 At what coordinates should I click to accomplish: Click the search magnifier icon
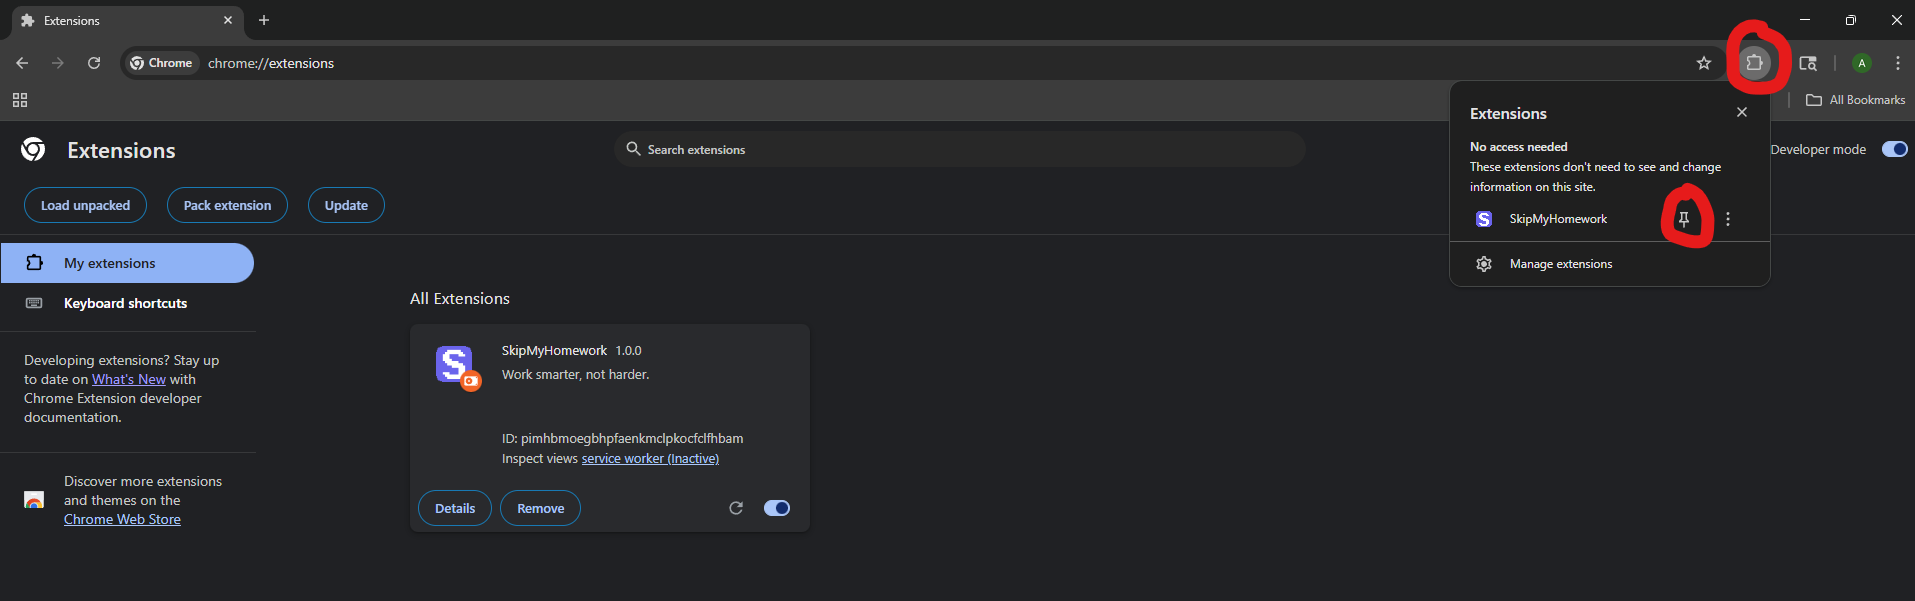pos(633,149)
